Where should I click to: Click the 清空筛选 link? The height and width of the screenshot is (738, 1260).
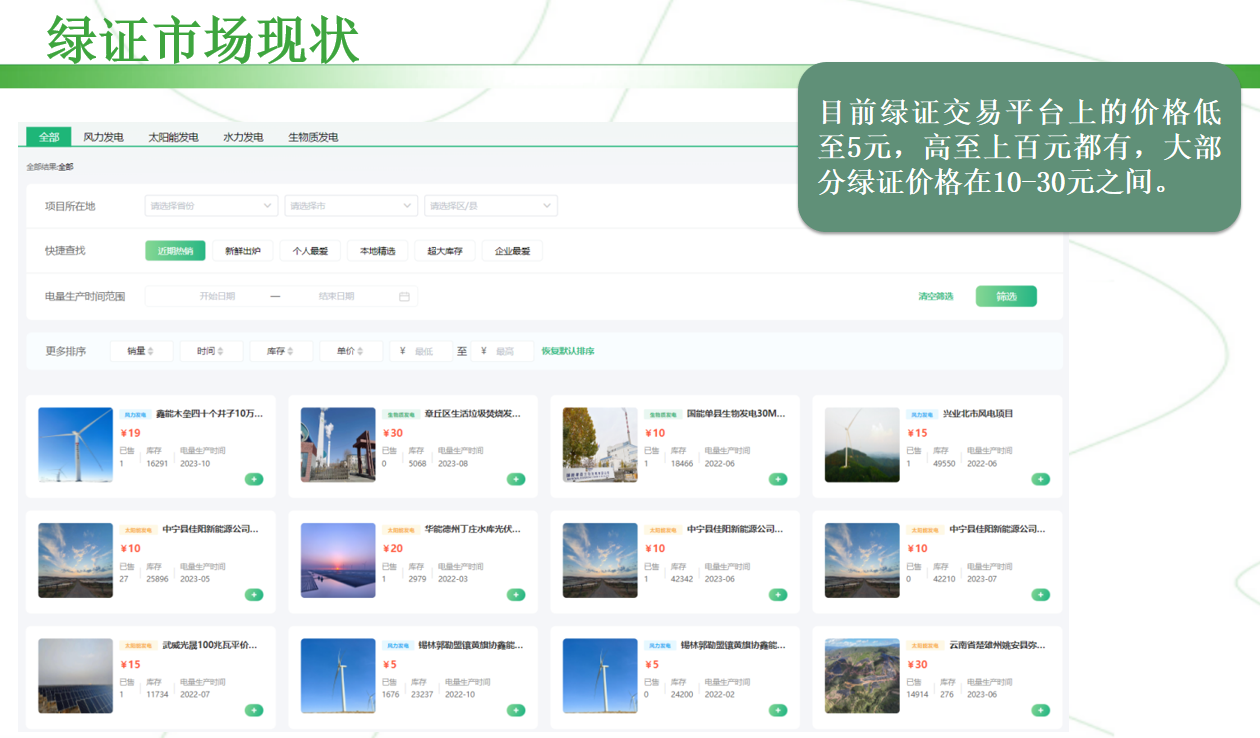(x=936, y=297)
